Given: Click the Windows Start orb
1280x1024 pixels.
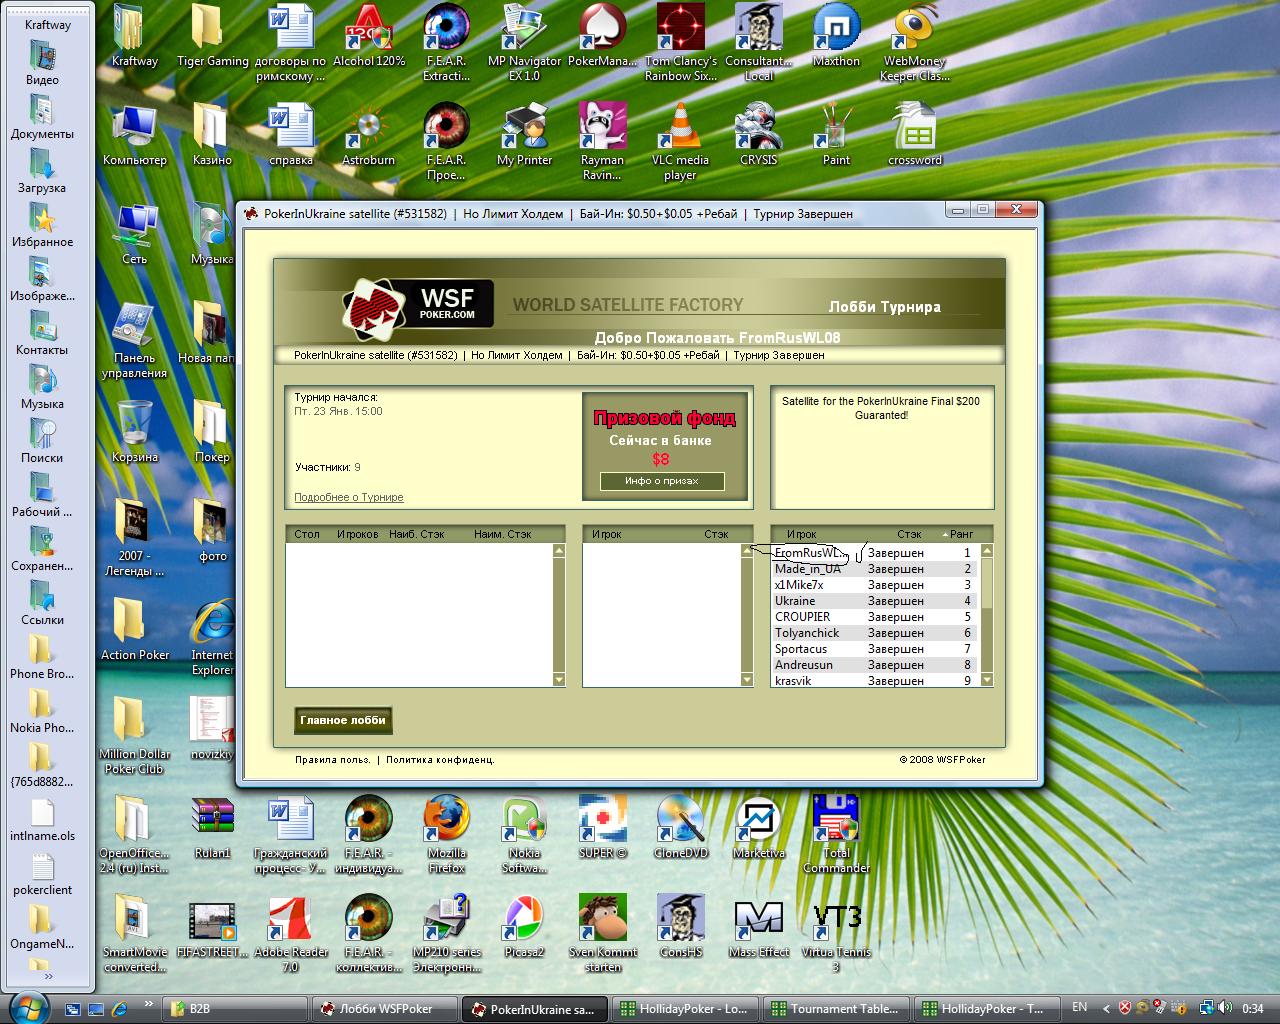Looking at the screenshot, I should tap(27, 1007).
